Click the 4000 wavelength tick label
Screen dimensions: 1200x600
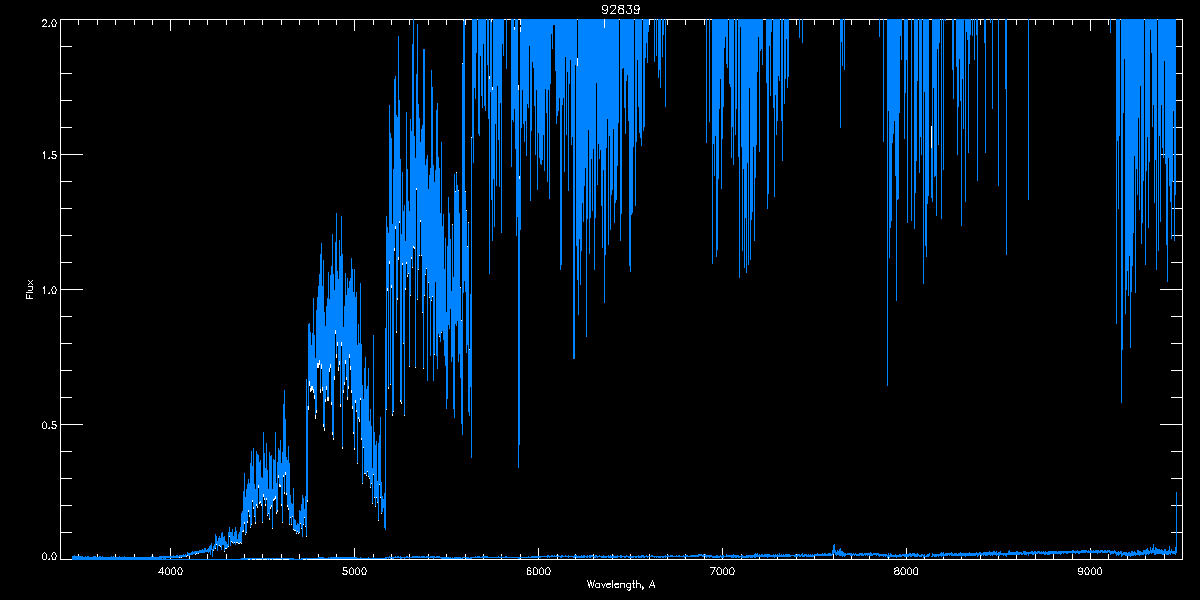(170, 572)
